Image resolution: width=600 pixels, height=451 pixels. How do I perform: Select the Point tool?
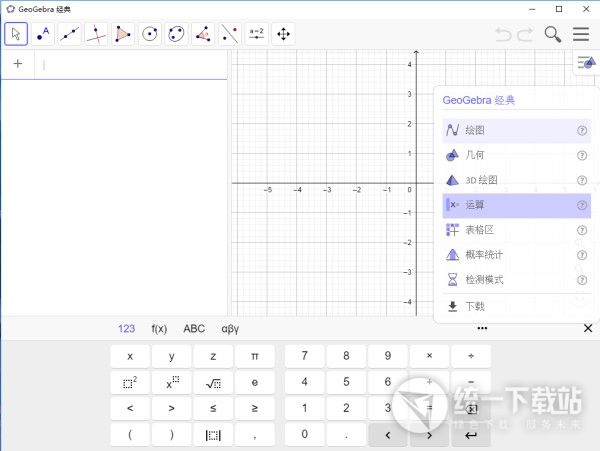(x=43, y=34)
